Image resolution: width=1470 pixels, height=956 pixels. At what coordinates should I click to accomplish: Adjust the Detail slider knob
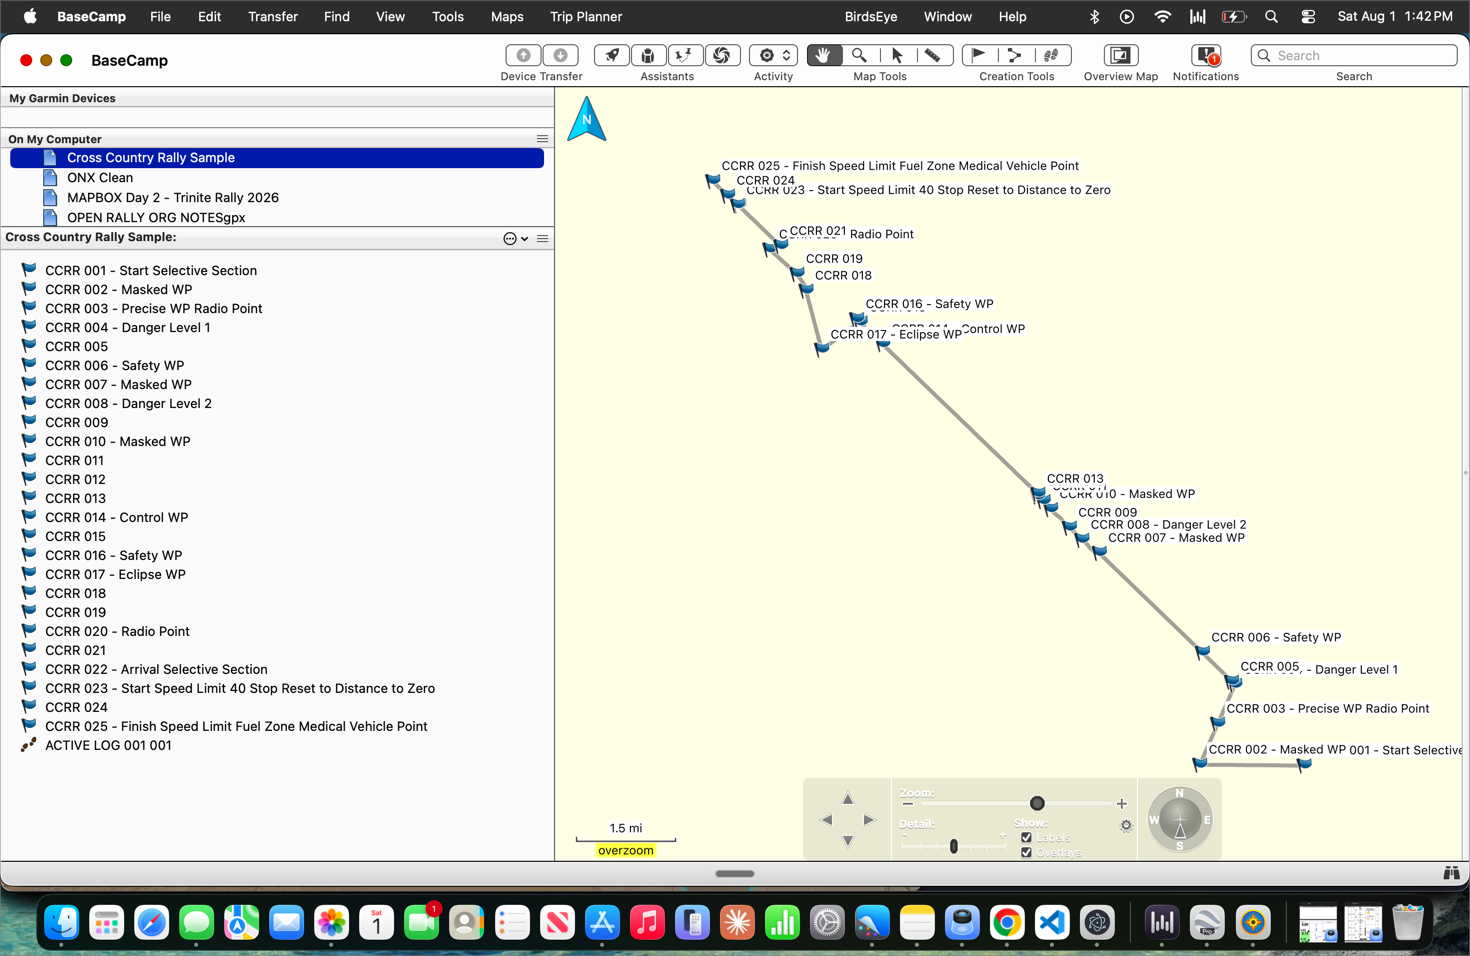pyautogui.click(x=954, y=846)
